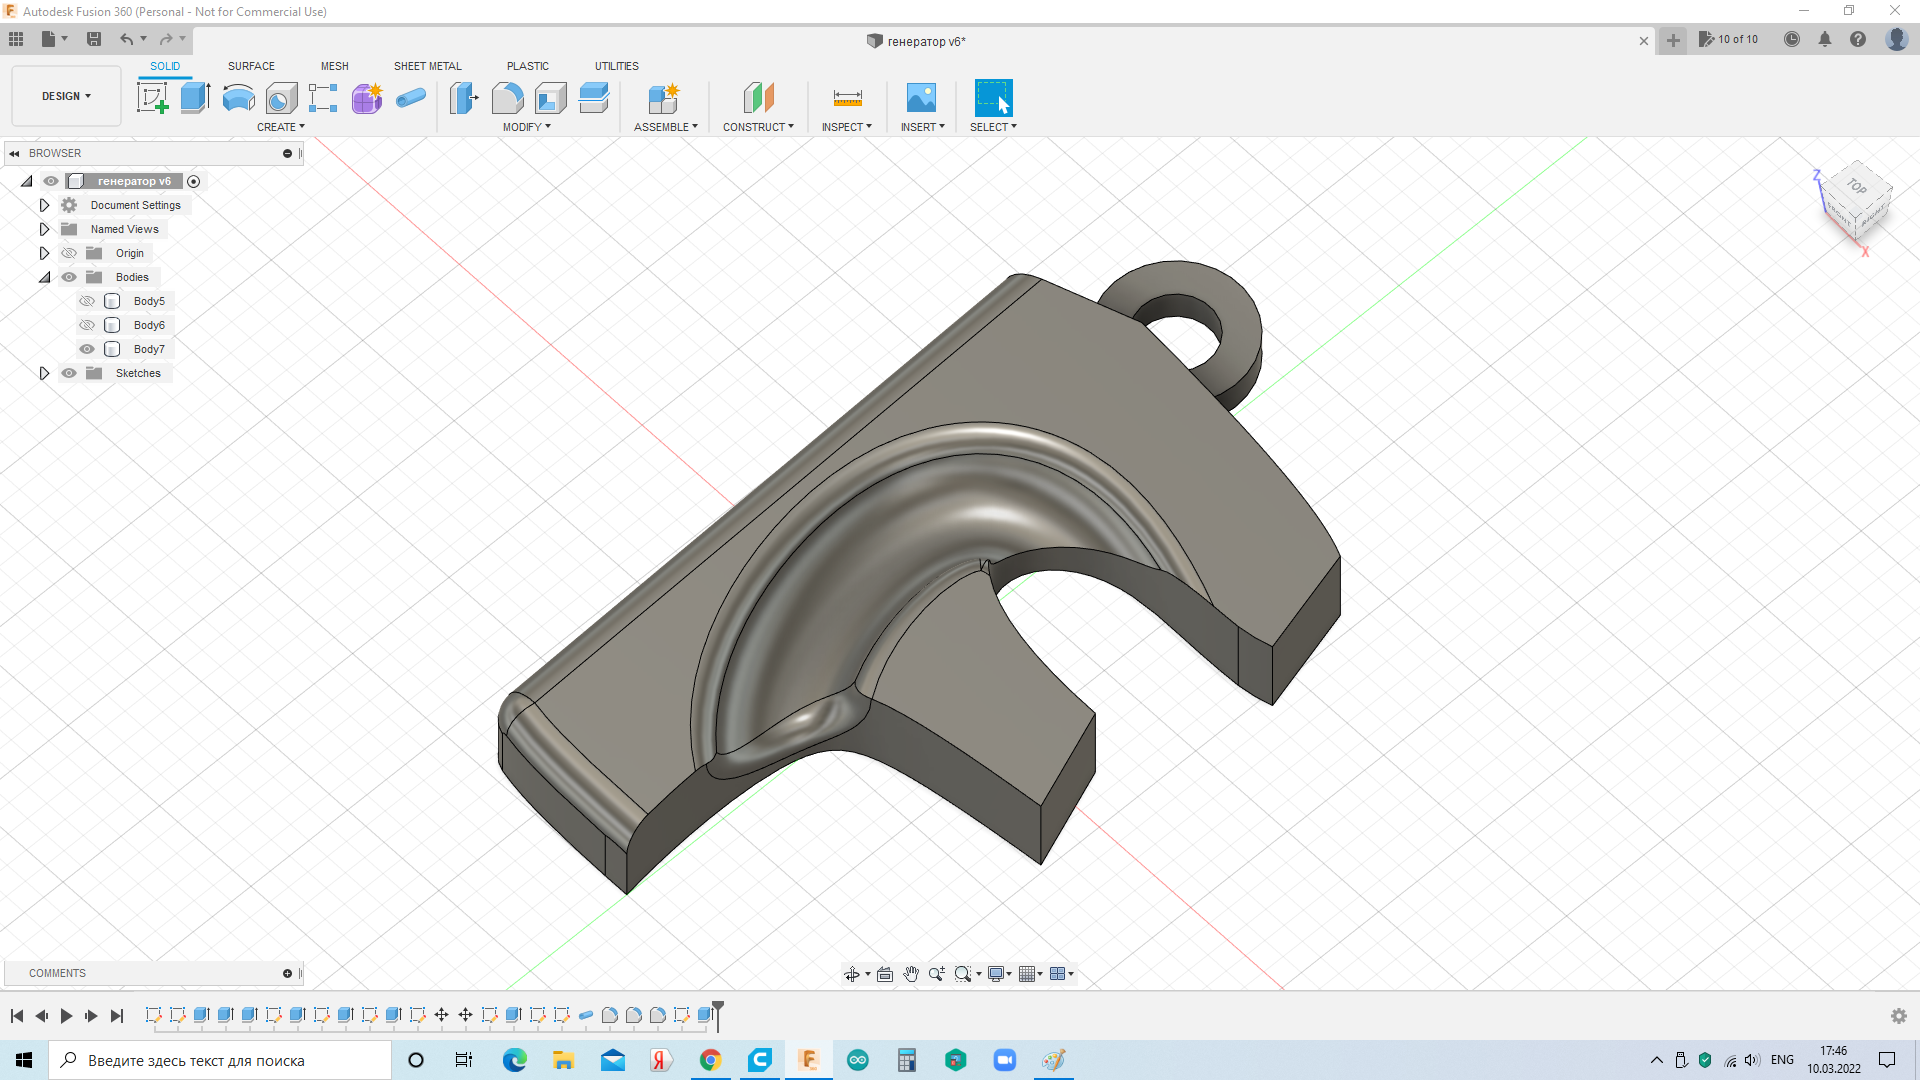Switch to the SURFACE tab
Screen dimensions: 1920x1080
pyautogui.click(x=251, y=66)
